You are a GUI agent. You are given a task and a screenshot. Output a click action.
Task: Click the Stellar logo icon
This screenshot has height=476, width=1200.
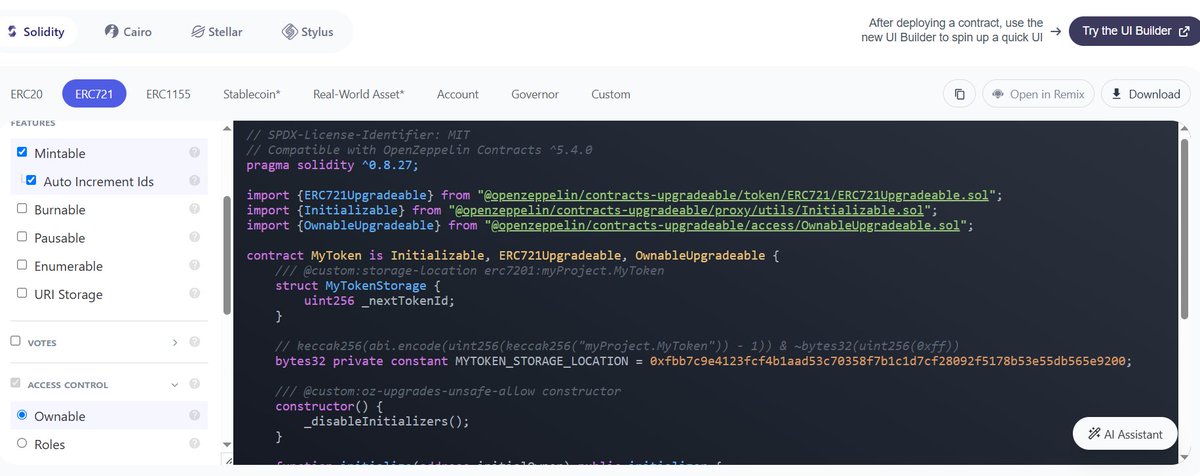pyautogui.click(x=197, y=32)
